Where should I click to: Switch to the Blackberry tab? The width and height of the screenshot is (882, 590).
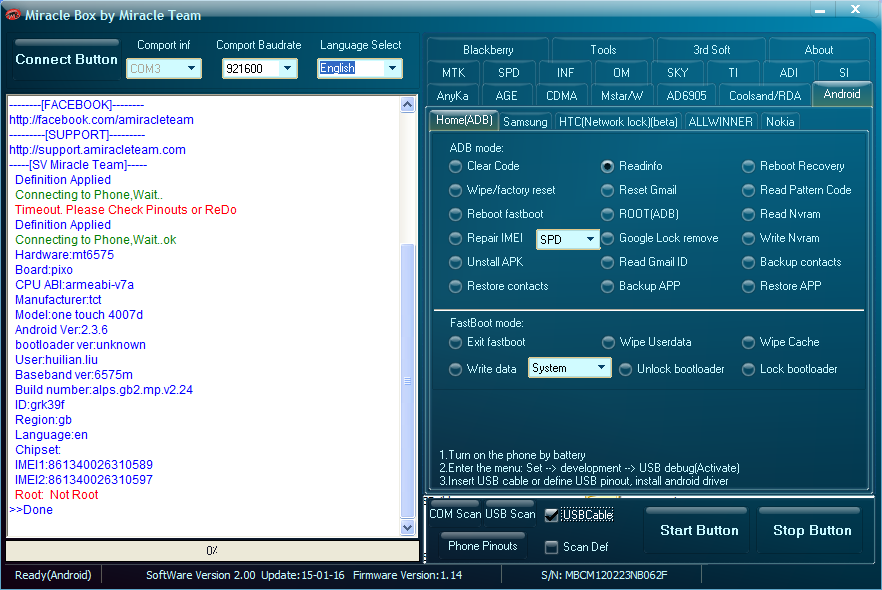(x=488, y=49)
